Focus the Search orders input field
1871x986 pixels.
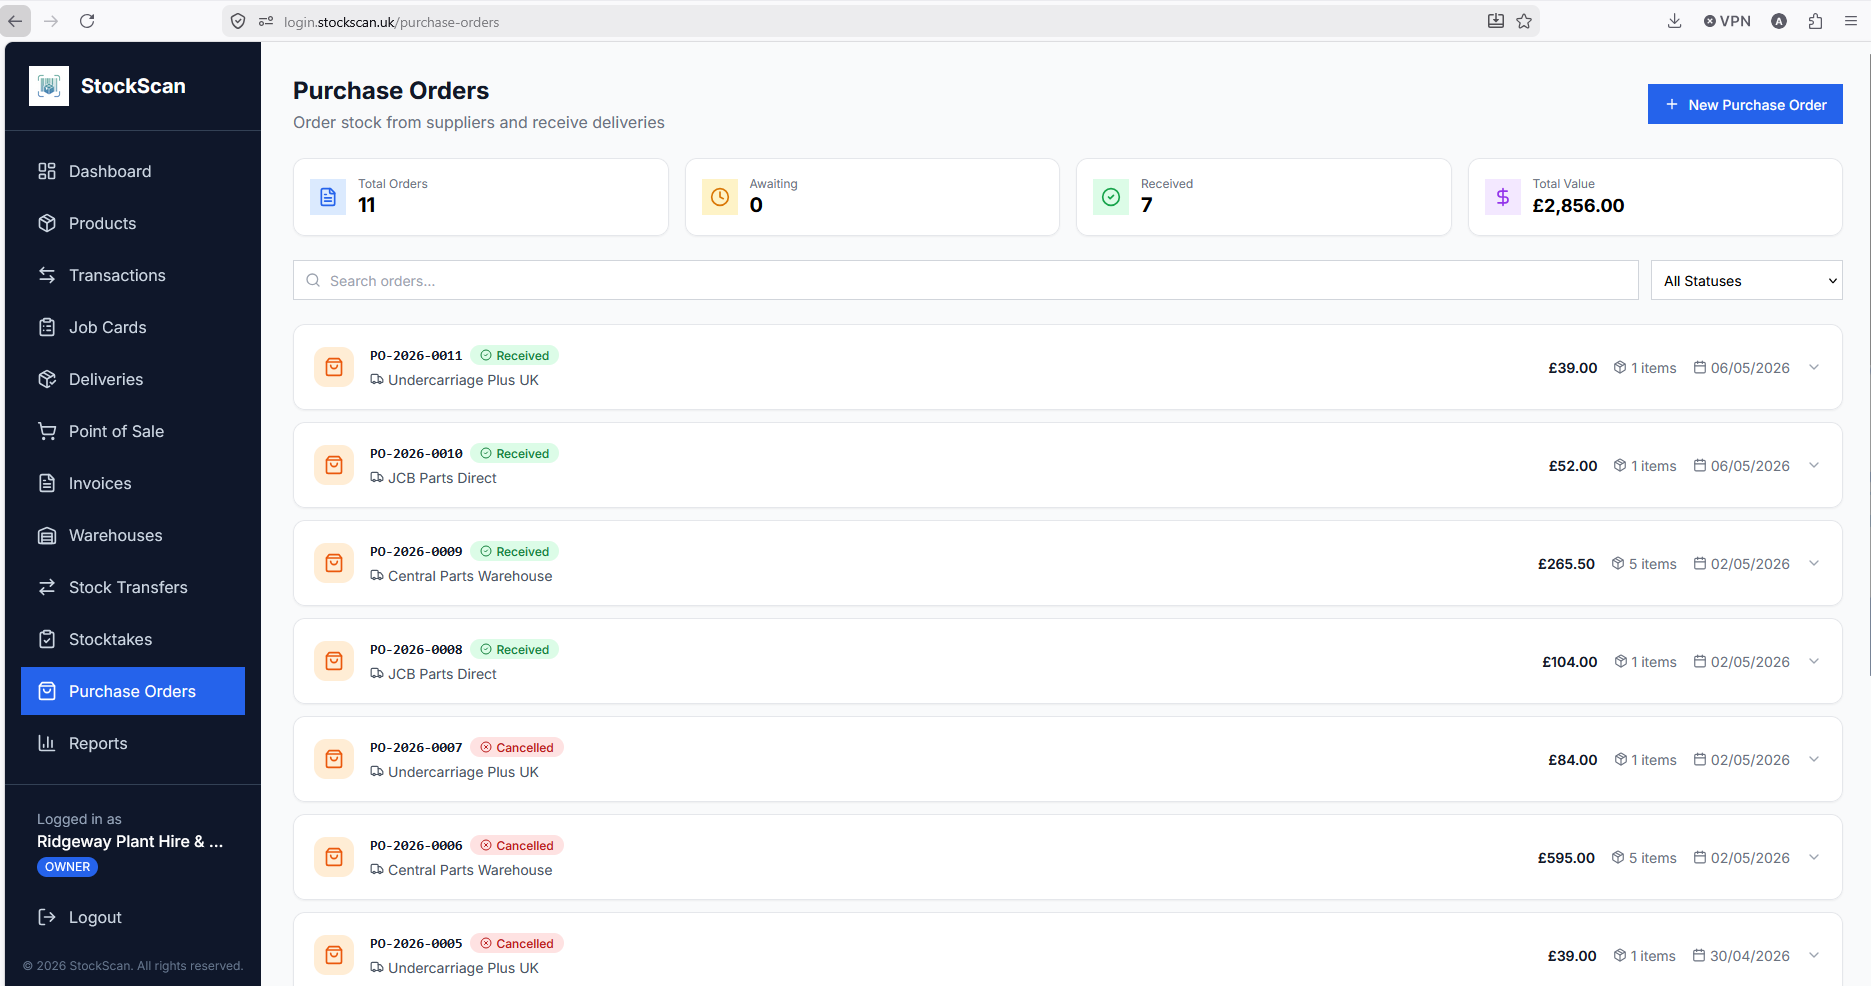966,280
